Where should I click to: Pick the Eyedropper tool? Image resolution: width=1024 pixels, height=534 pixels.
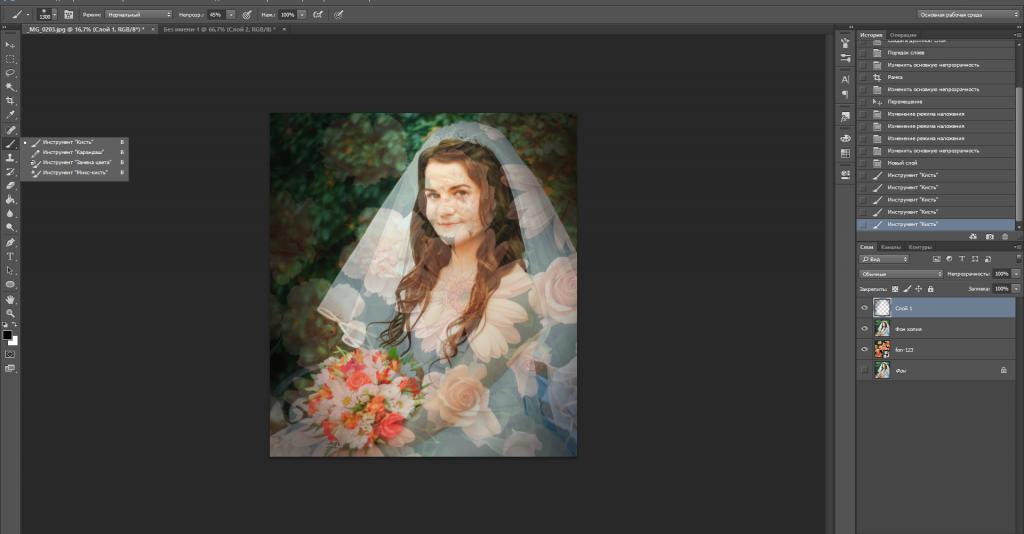point(10,115)
